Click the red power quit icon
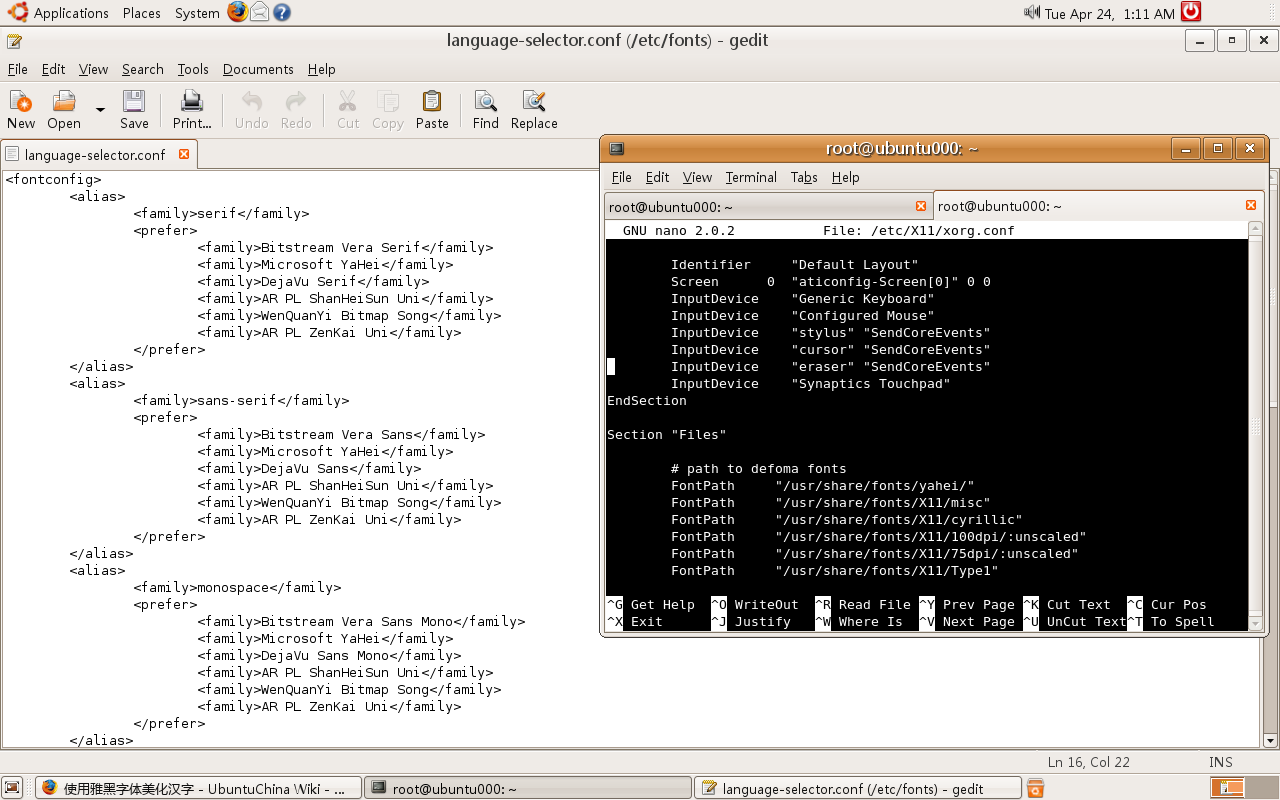The image size is (1280, 800). tap(1191, 12)
